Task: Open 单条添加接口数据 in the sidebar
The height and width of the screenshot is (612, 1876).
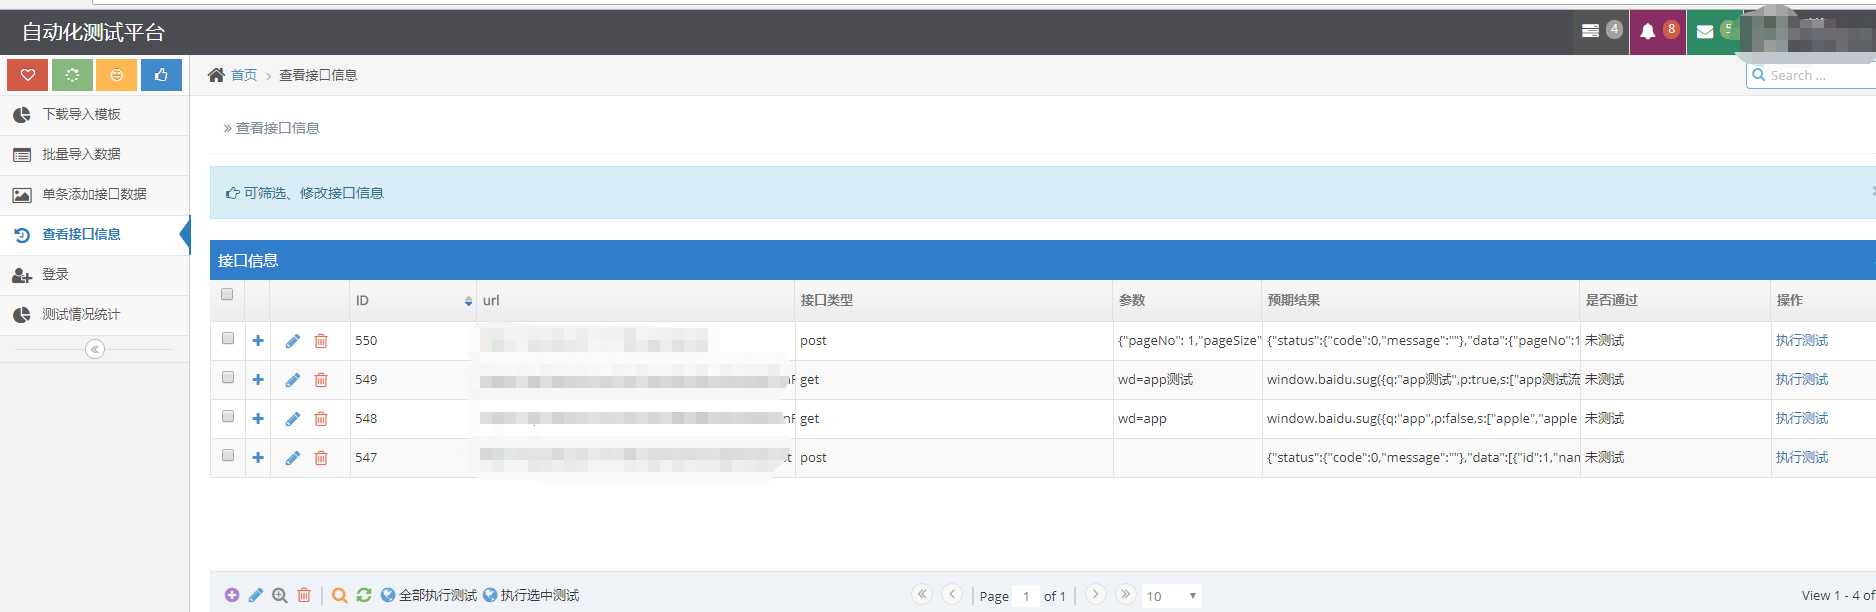Action: tap(94, 195)
